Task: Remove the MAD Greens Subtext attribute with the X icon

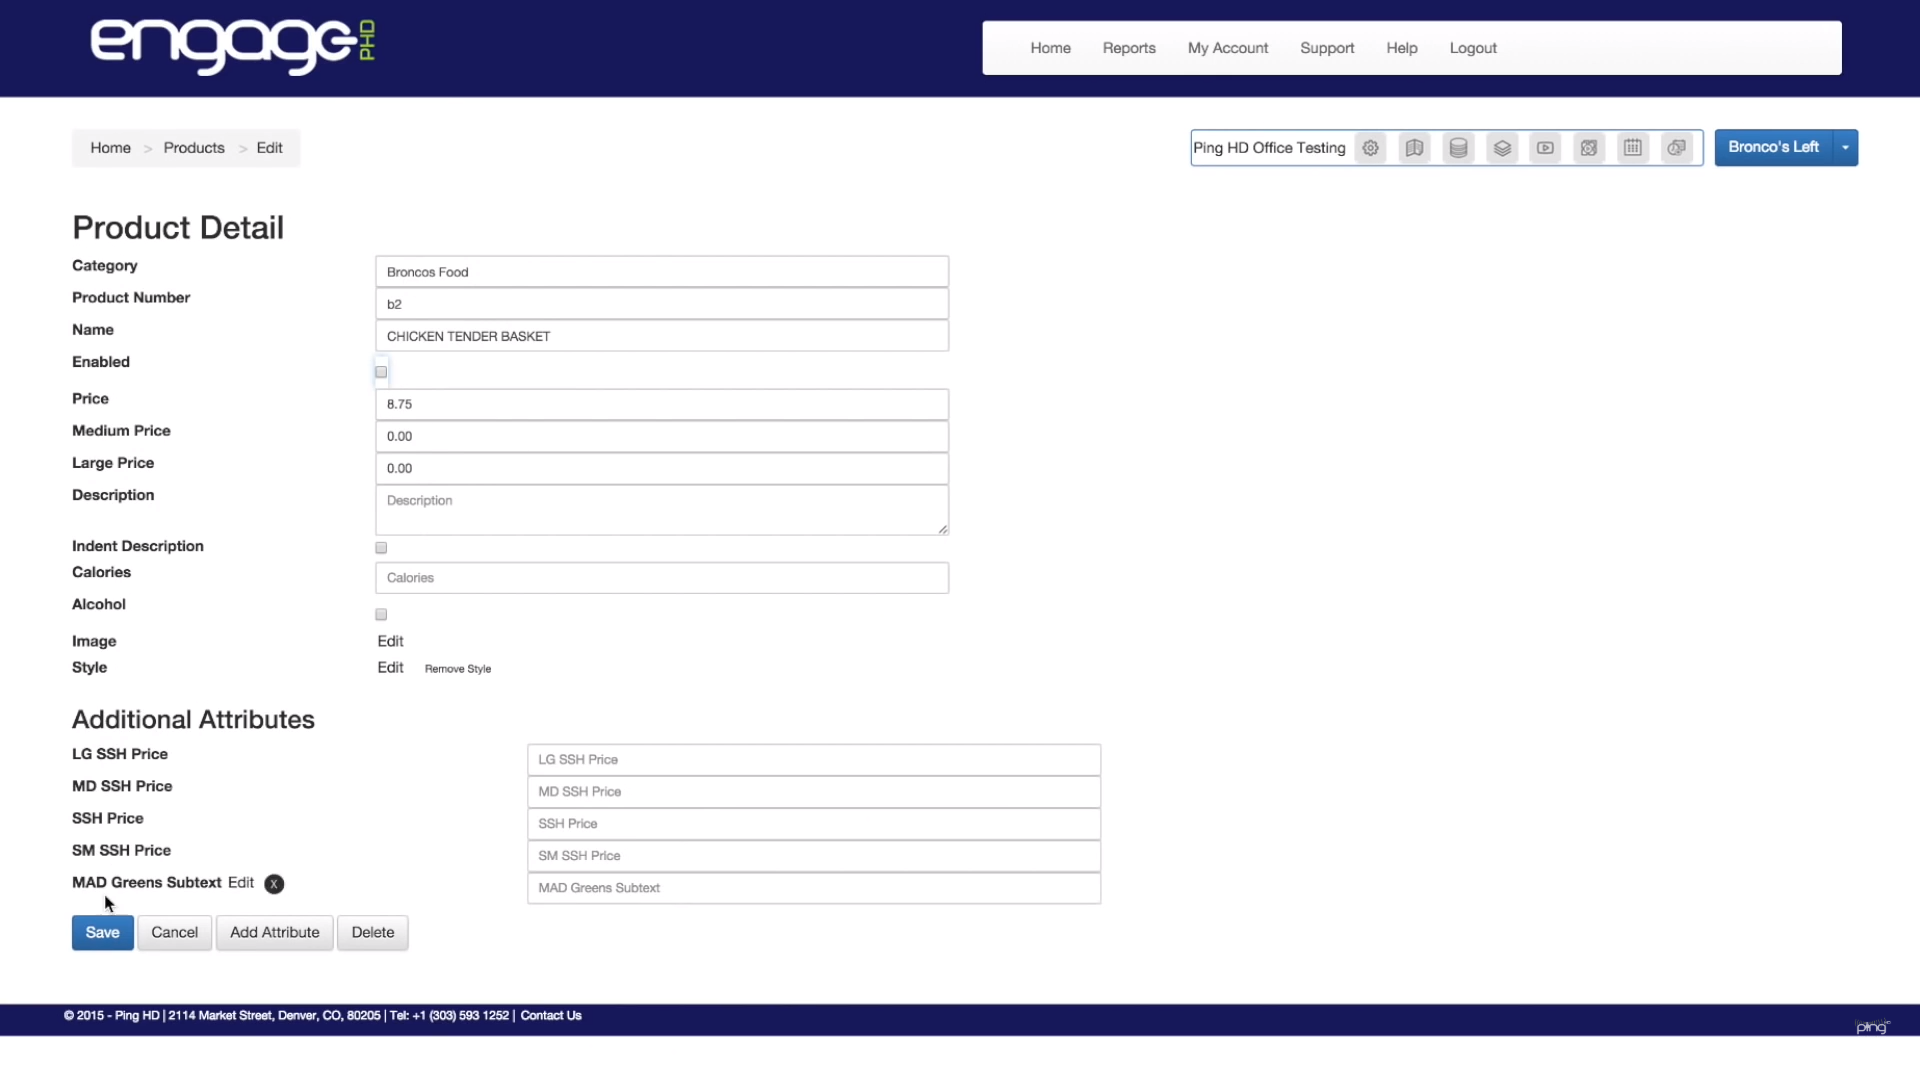Action: [274, 884]
